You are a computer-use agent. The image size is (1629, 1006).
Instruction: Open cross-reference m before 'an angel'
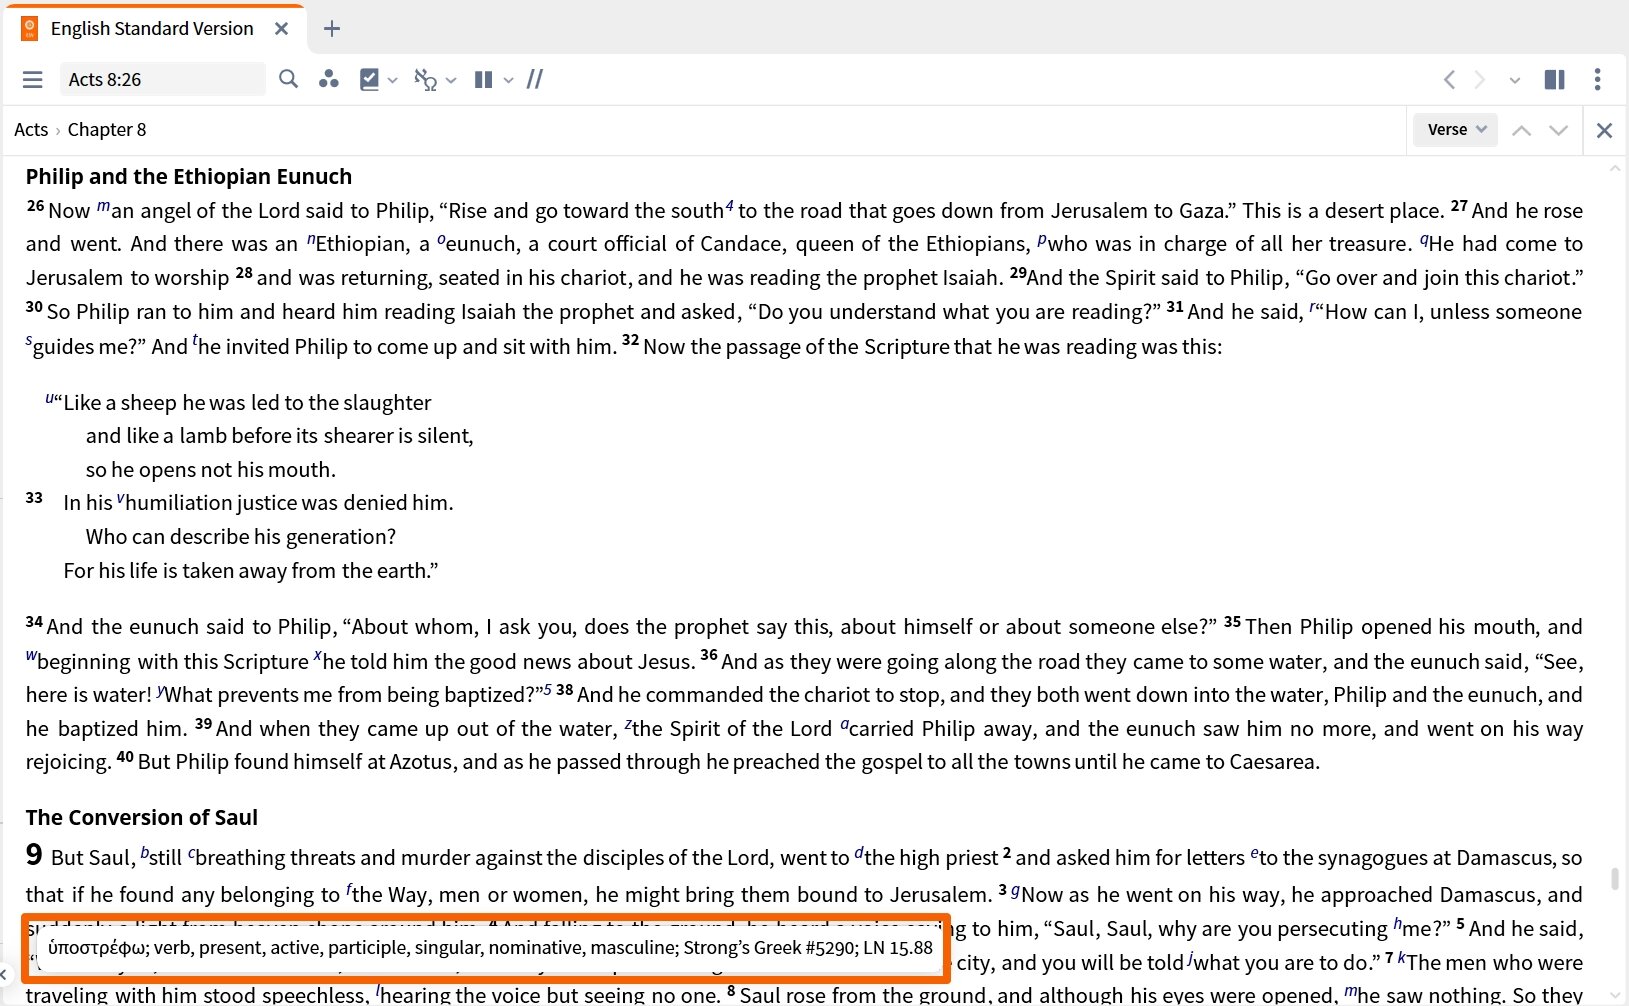[103, 207]
